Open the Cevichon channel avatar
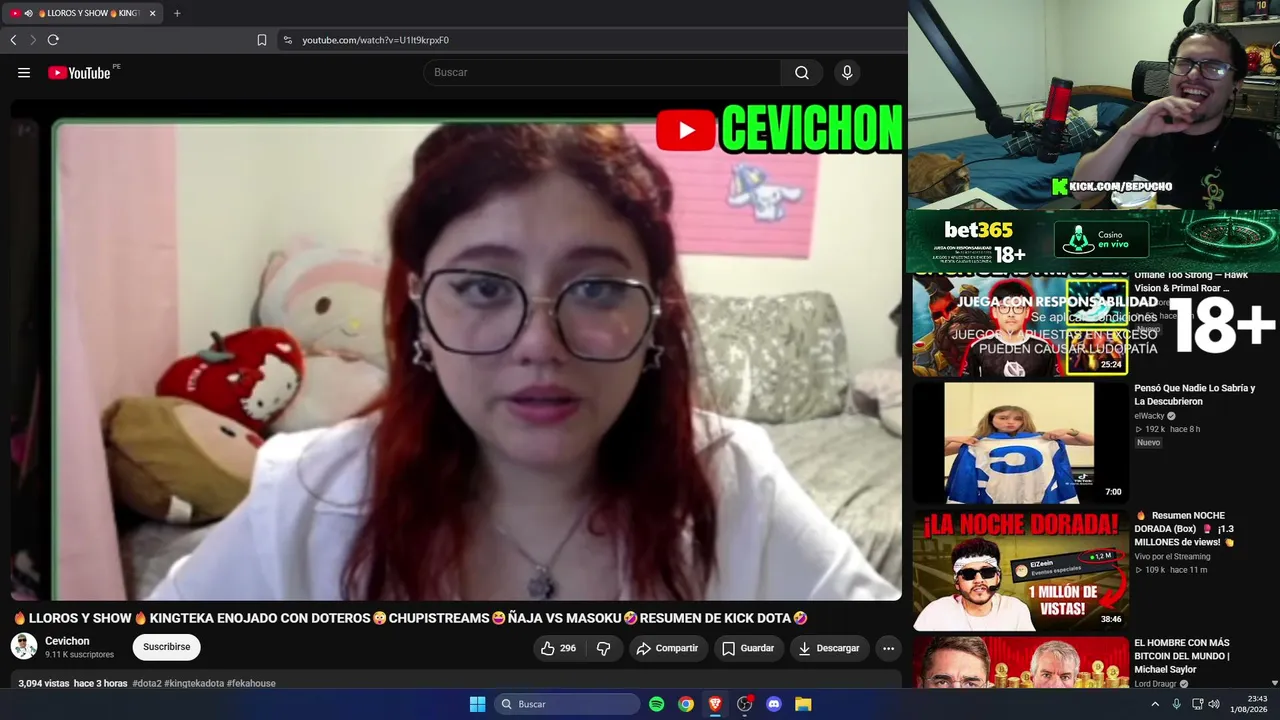This screenshot has width=1280, height=720. click(24, 646)
